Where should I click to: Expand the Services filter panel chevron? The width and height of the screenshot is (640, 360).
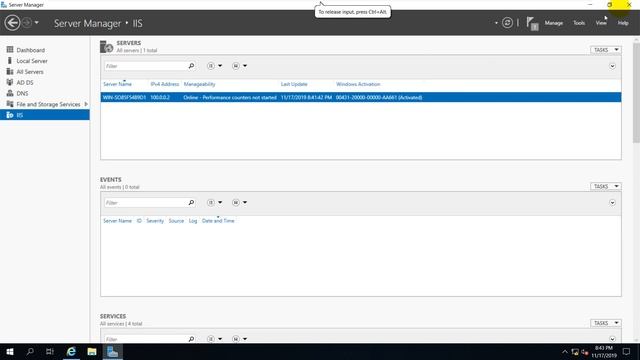click(x=612, y=339)
